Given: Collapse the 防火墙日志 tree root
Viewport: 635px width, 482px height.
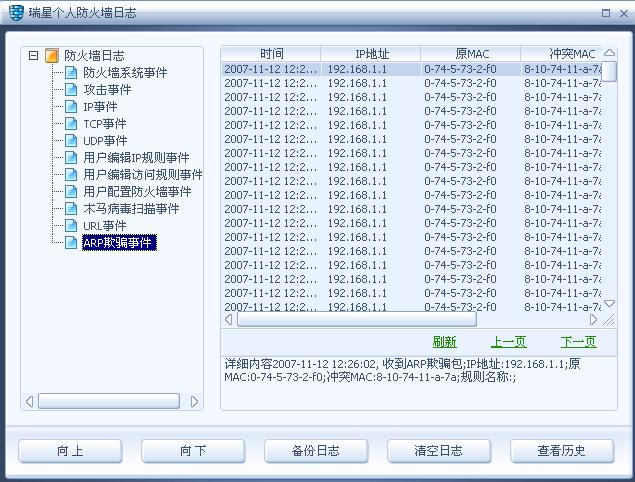Looking at the screenshot, I should pyautogui.click(x=33, y=55).
